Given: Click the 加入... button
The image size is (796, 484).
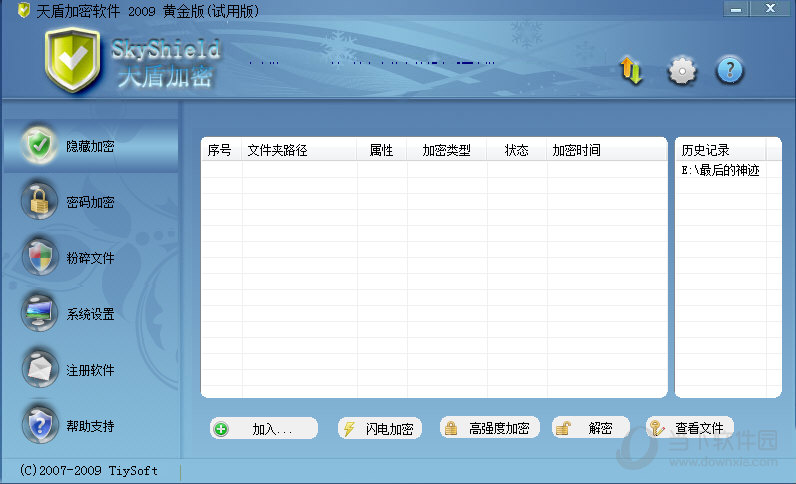Looking at the screenshot, I should [264, 429].
